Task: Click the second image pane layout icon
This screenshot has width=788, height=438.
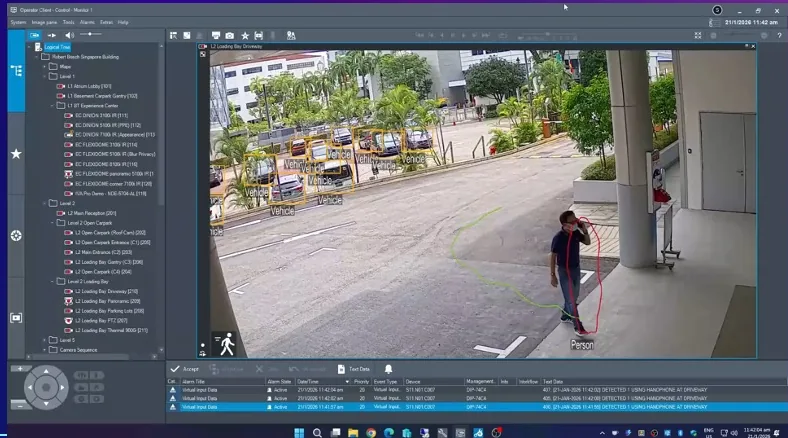Action: (186, 35)
